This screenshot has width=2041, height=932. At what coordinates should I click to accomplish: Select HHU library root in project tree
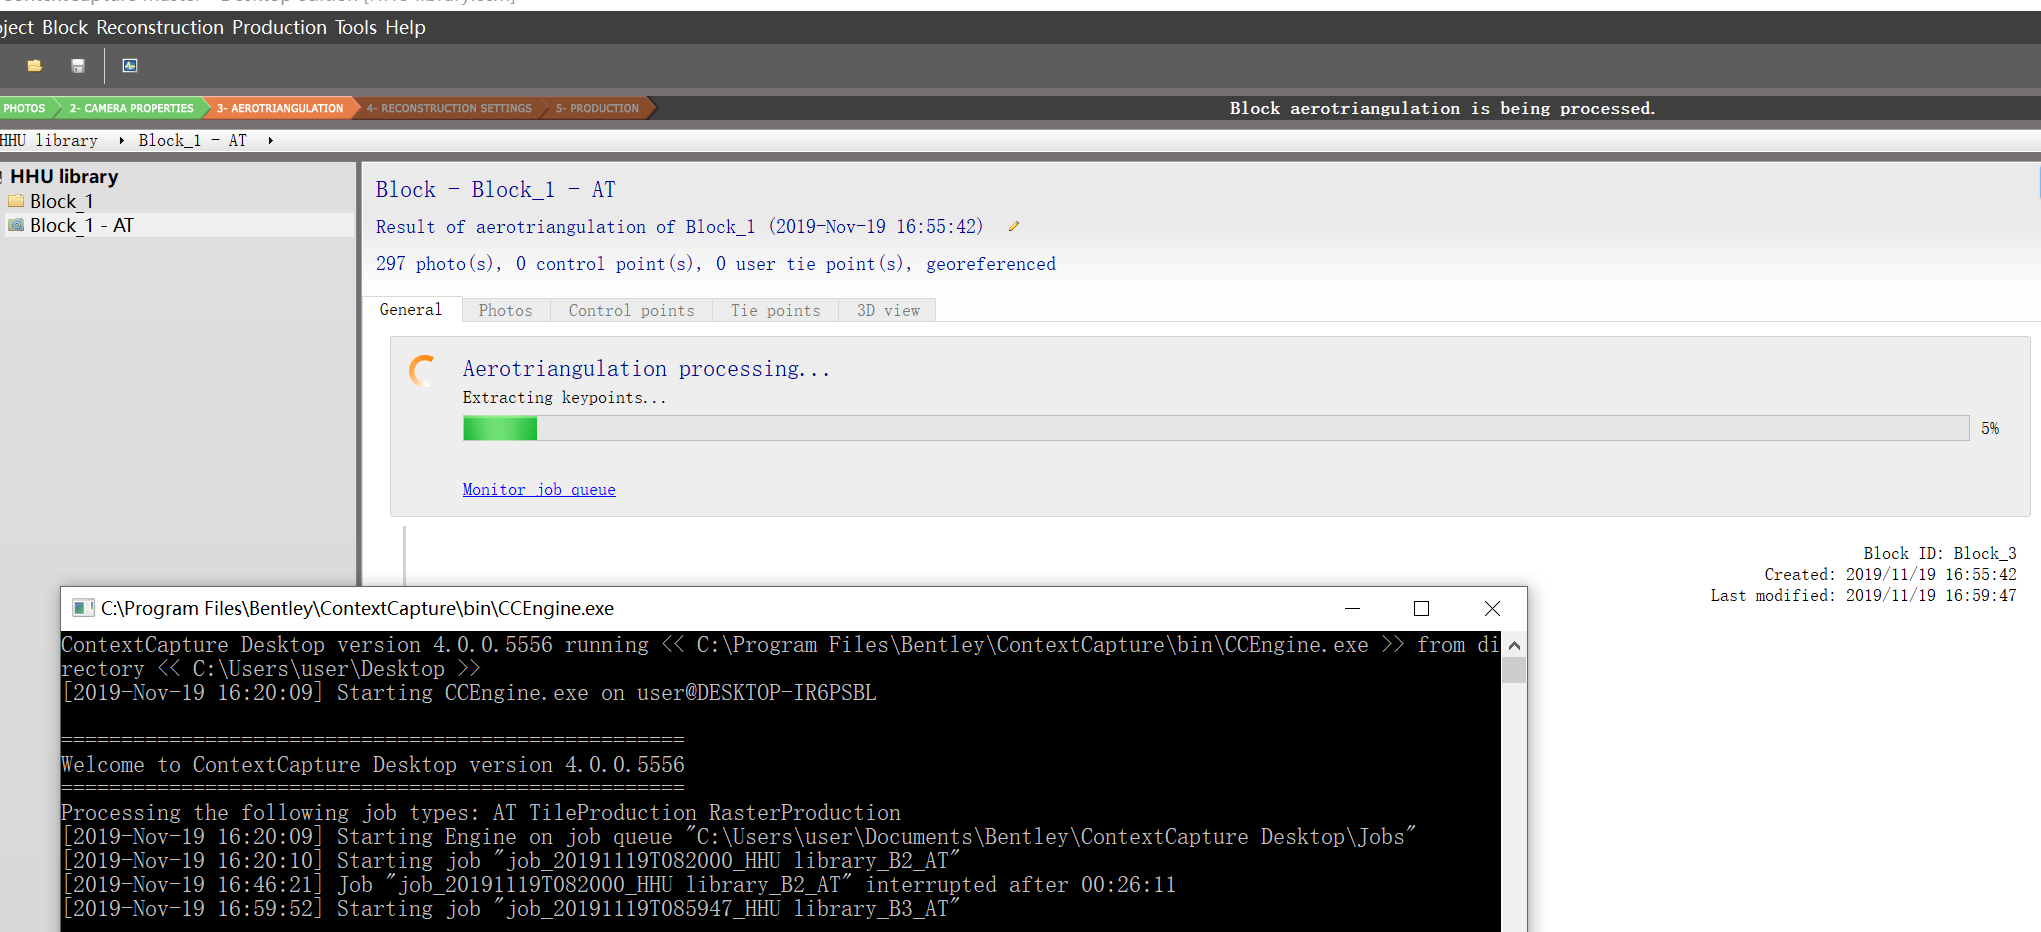64,177
